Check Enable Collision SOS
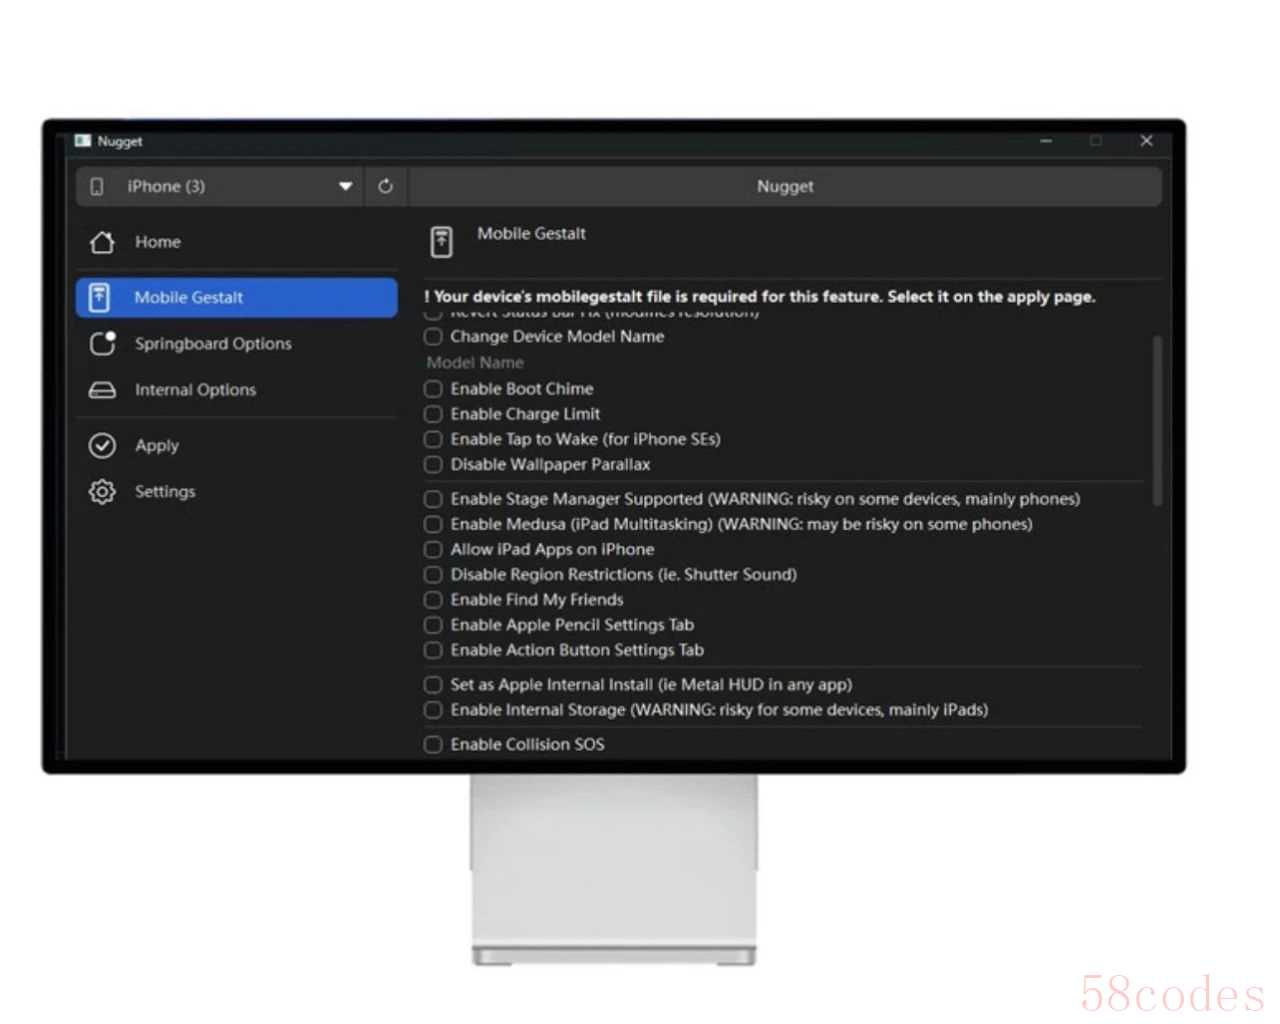 [x=433, y=744]
